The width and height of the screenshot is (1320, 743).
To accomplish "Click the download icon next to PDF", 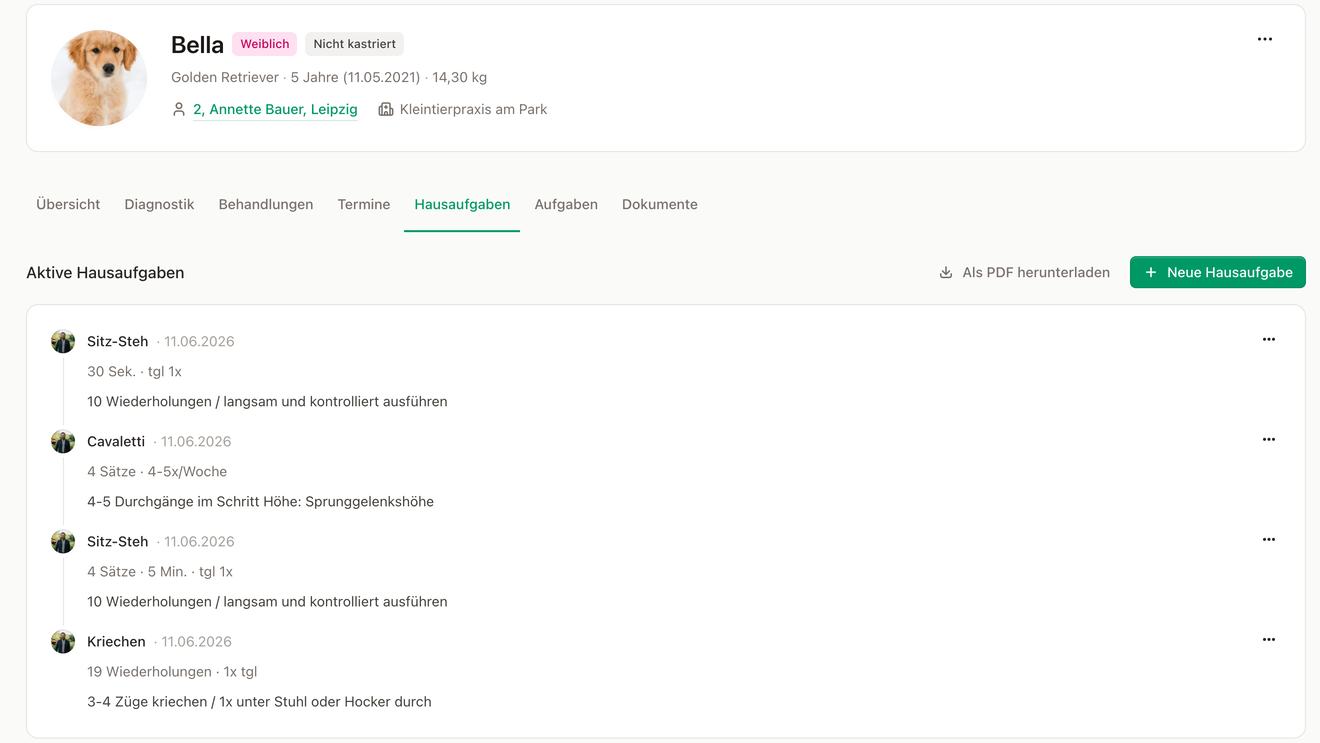I will [946, 272].
